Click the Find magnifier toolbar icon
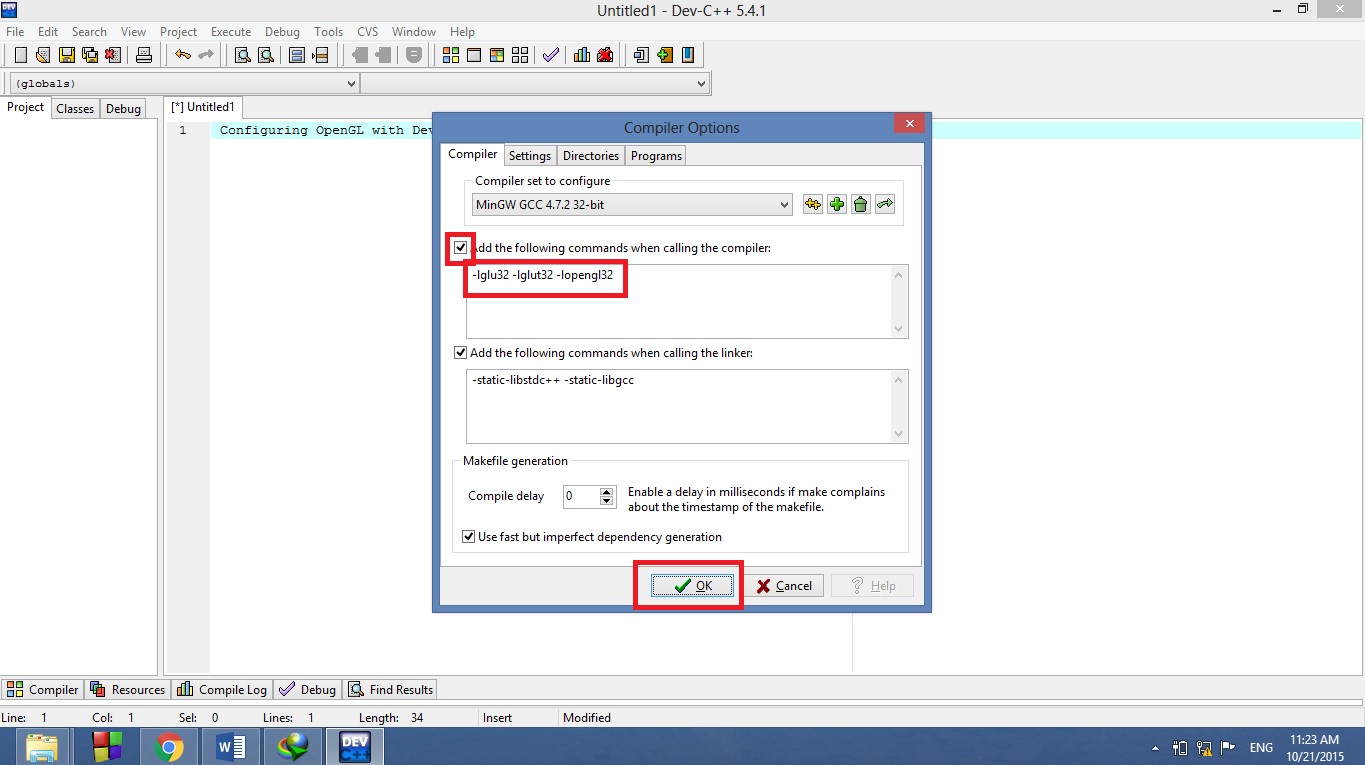1365x765 pixels. point(242,55)
